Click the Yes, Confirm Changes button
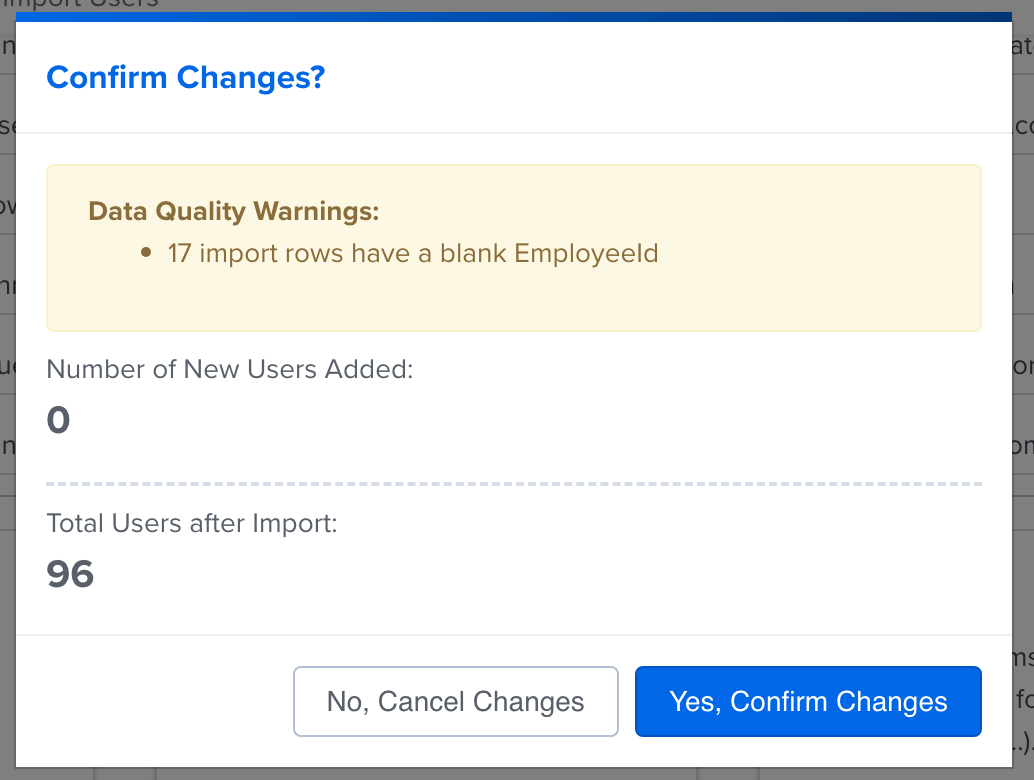Image resolution: width=1034 pixels, height=780 pixels. (807, 701)
